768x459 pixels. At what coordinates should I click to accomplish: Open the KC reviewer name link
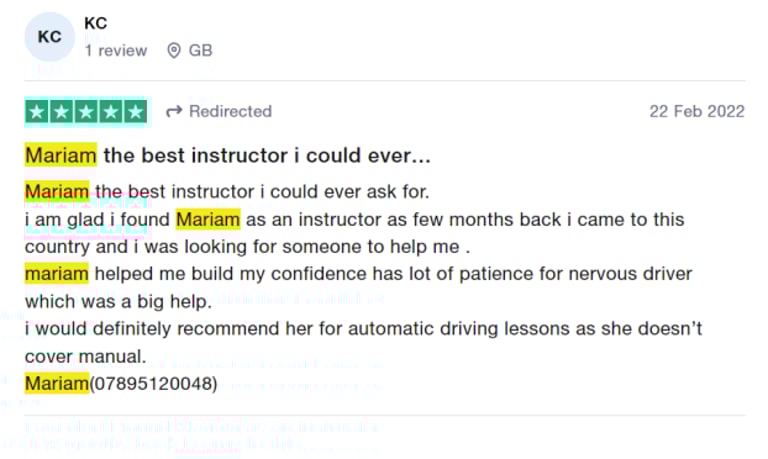pyautogui.click(x=96, y=23)
